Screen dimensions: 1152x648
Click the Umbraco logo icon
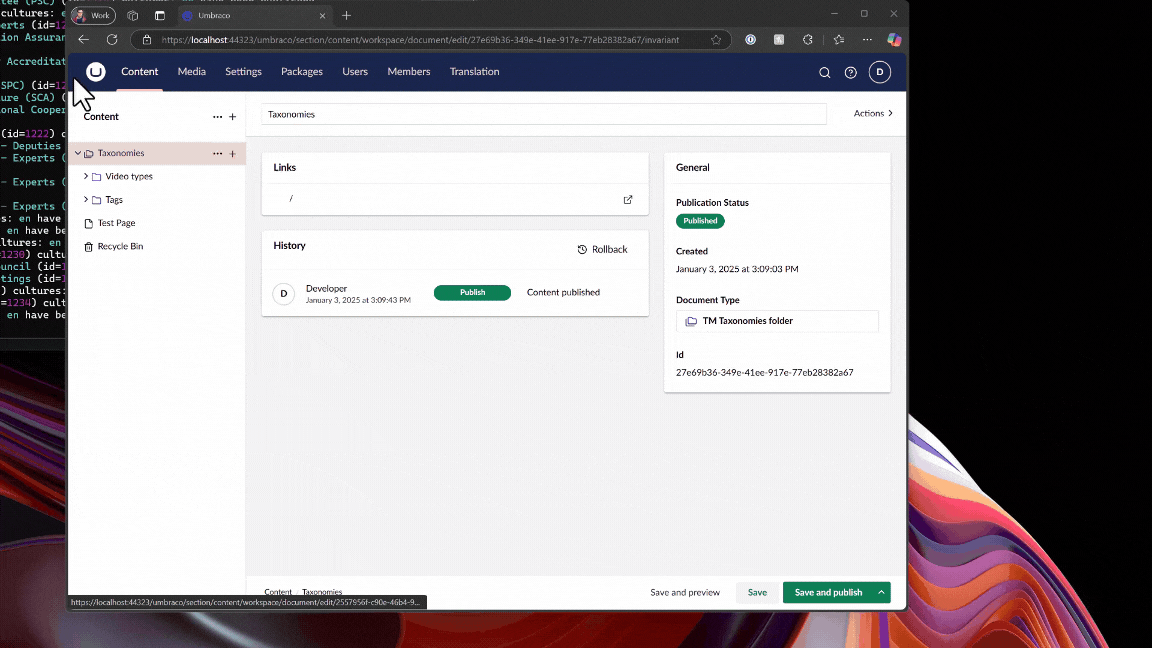point(96,72)
